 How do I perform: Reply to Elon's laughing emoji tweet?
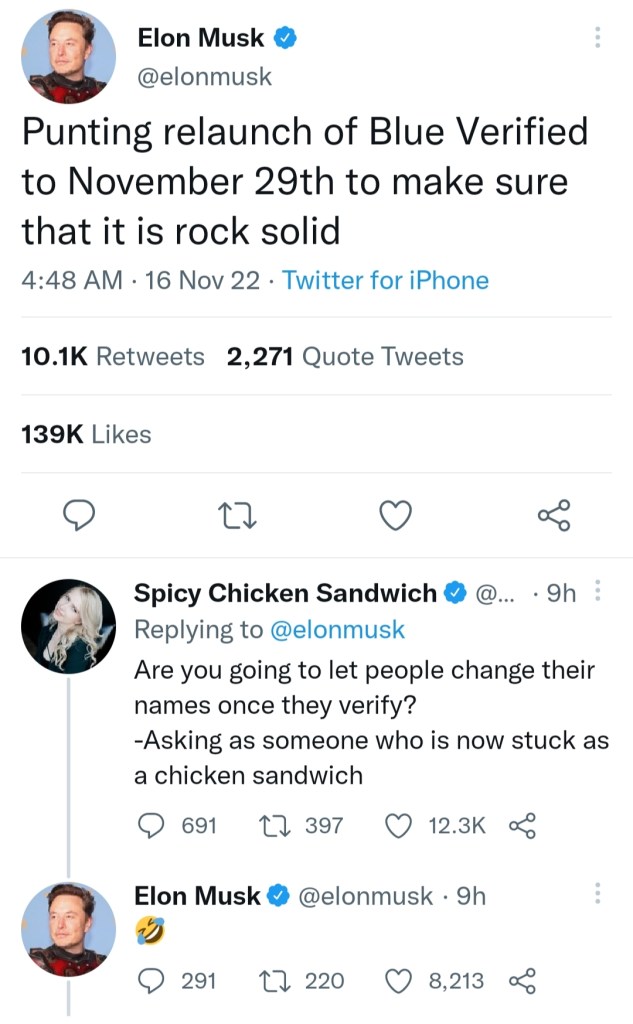(x=151, y=981)
